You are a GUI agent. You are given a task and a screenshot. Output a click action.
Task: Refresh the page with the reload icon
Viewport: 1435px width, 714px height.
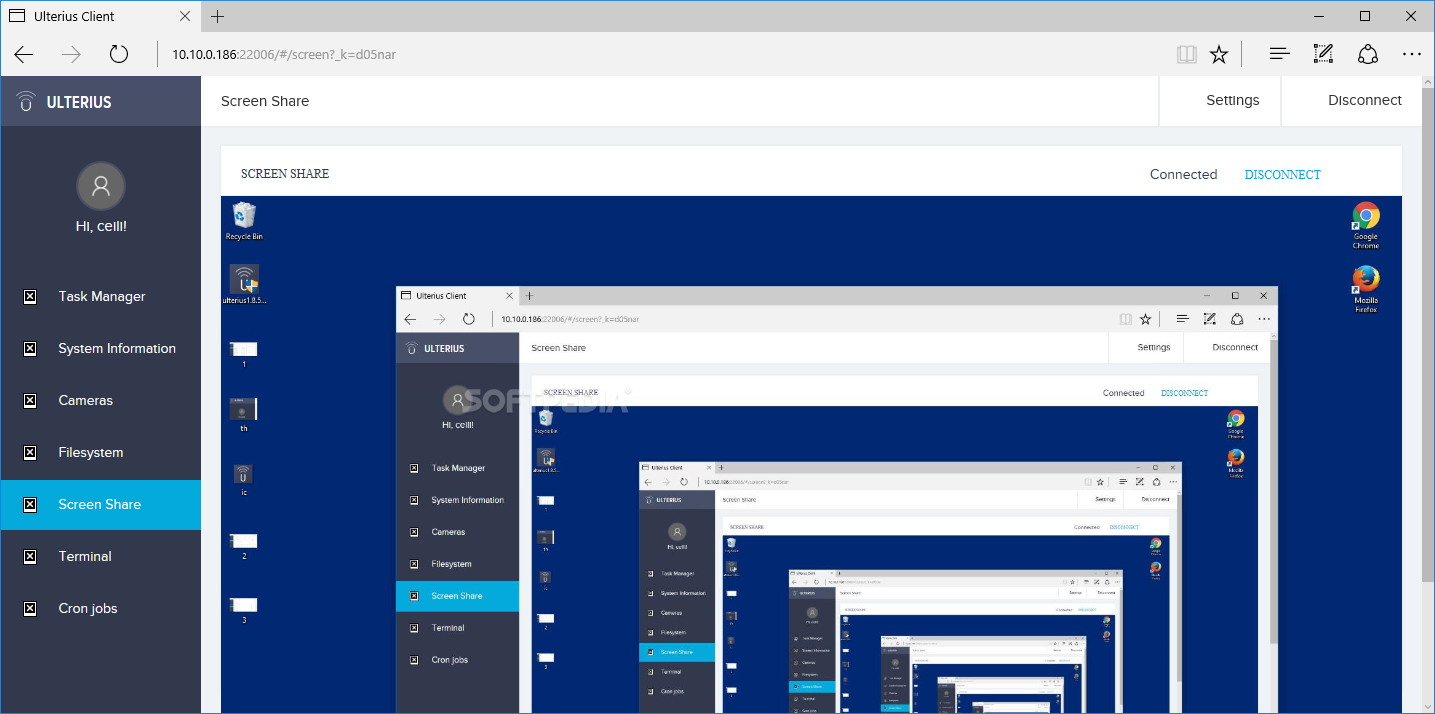(119, 54)
